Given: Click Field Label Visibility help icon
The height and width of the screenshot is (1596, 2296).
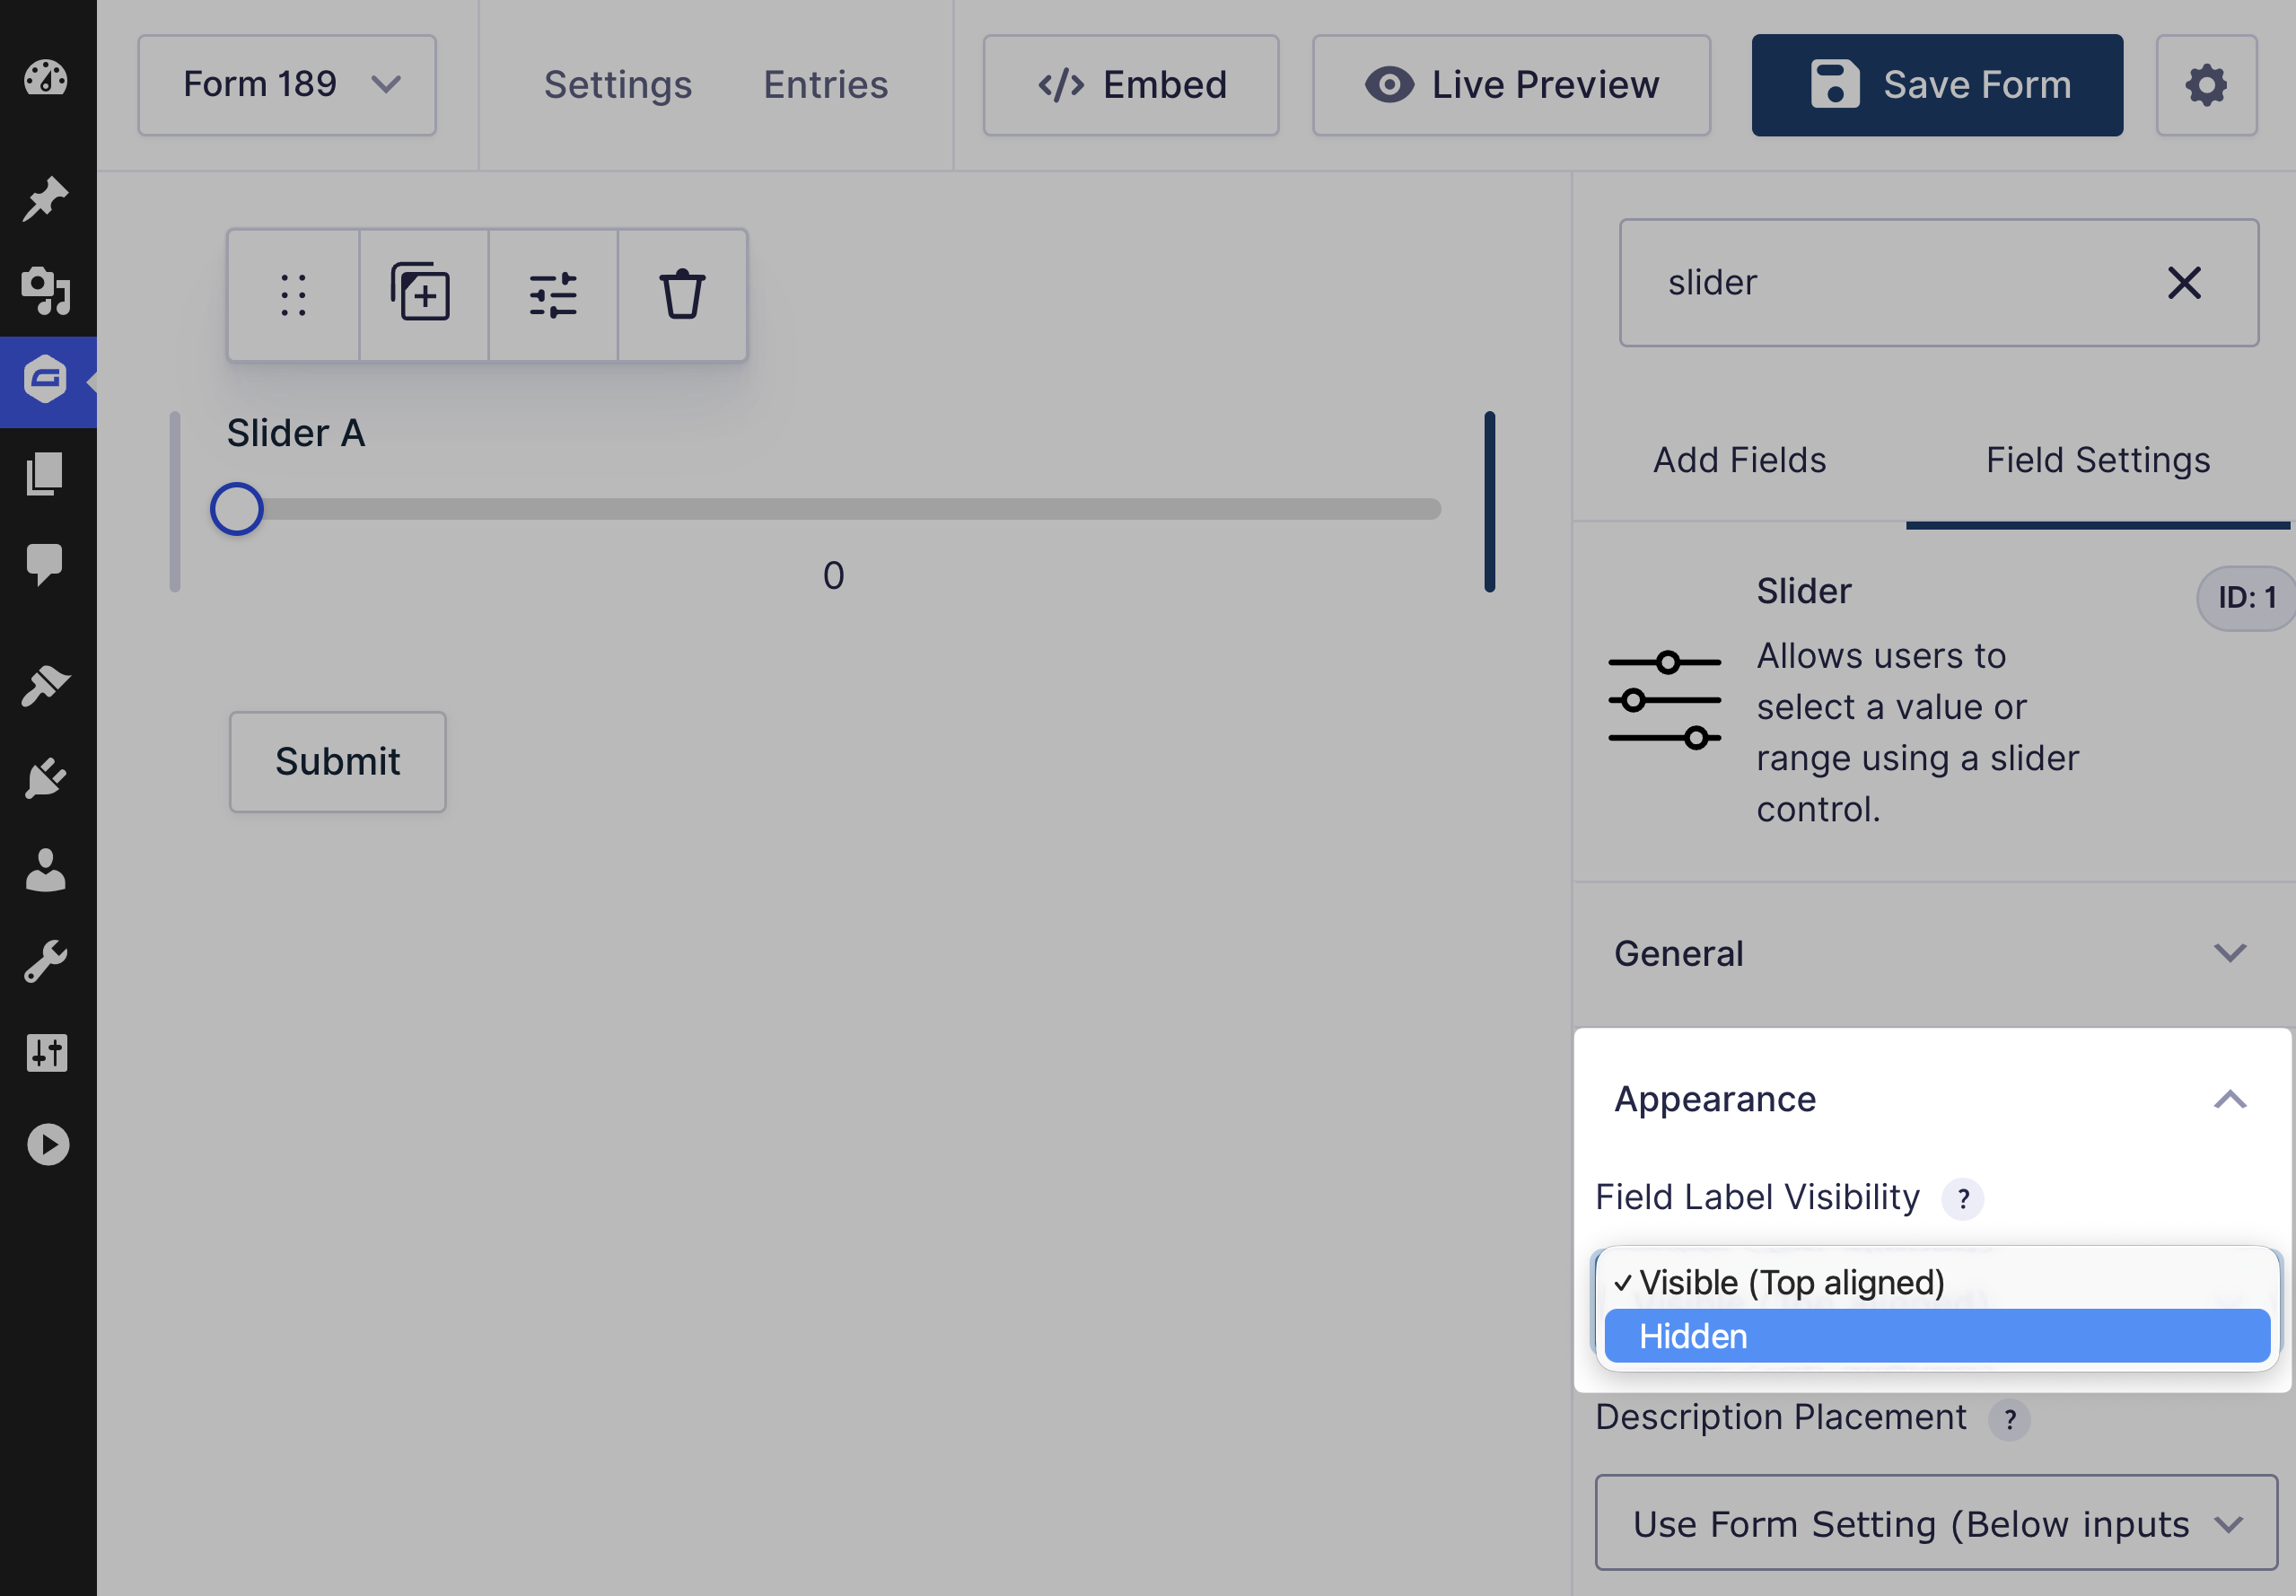Looking at the screenshot, I should coord(1962,1198).
